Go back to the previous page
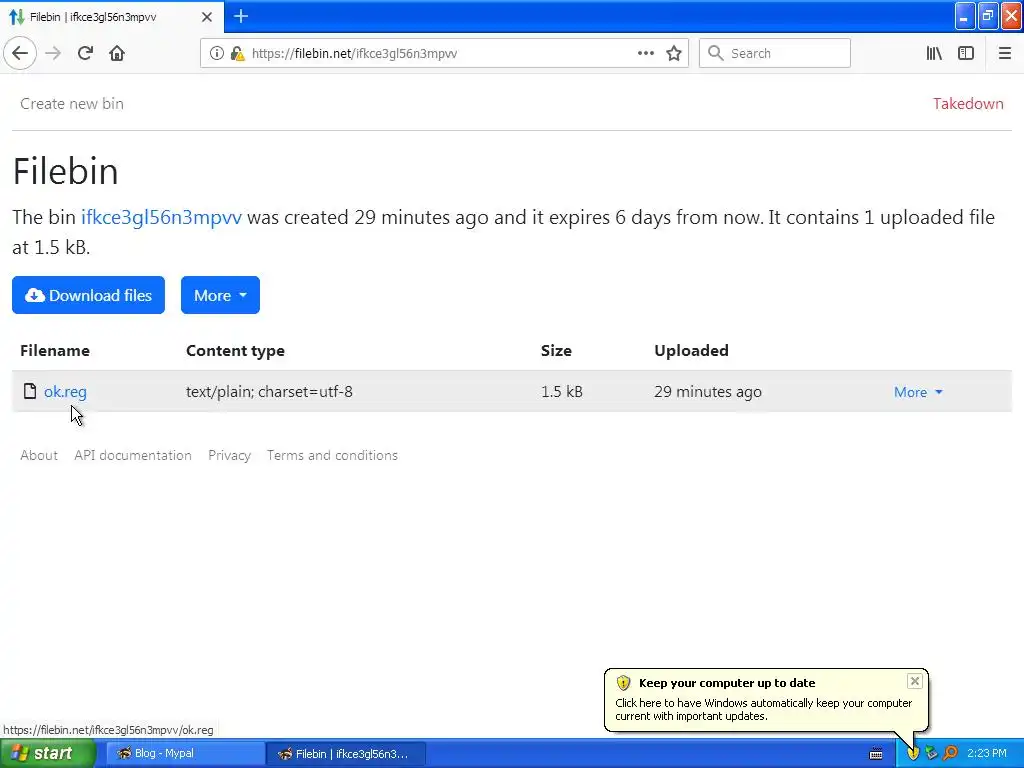Viewport: 1024px width, 768px height. (x=20, y=53)
